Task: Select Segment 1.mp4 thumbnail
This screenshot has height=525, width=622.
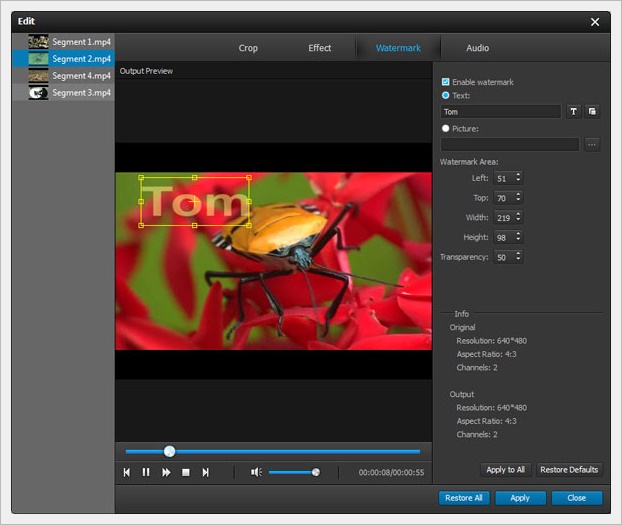Action: click(x=38, y=42)
